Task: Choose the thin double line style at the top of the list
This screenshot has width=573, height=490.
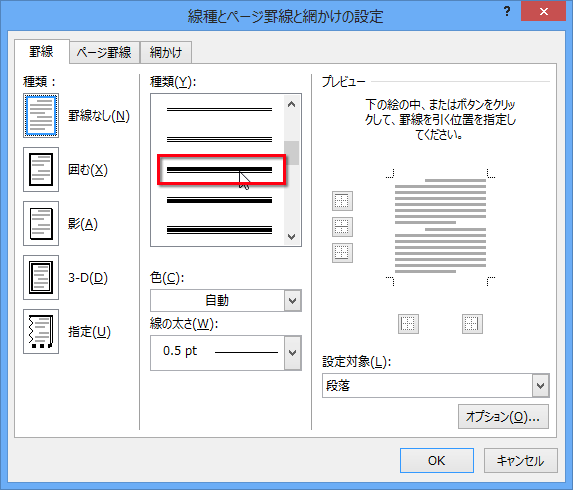Action: [219, 109]
